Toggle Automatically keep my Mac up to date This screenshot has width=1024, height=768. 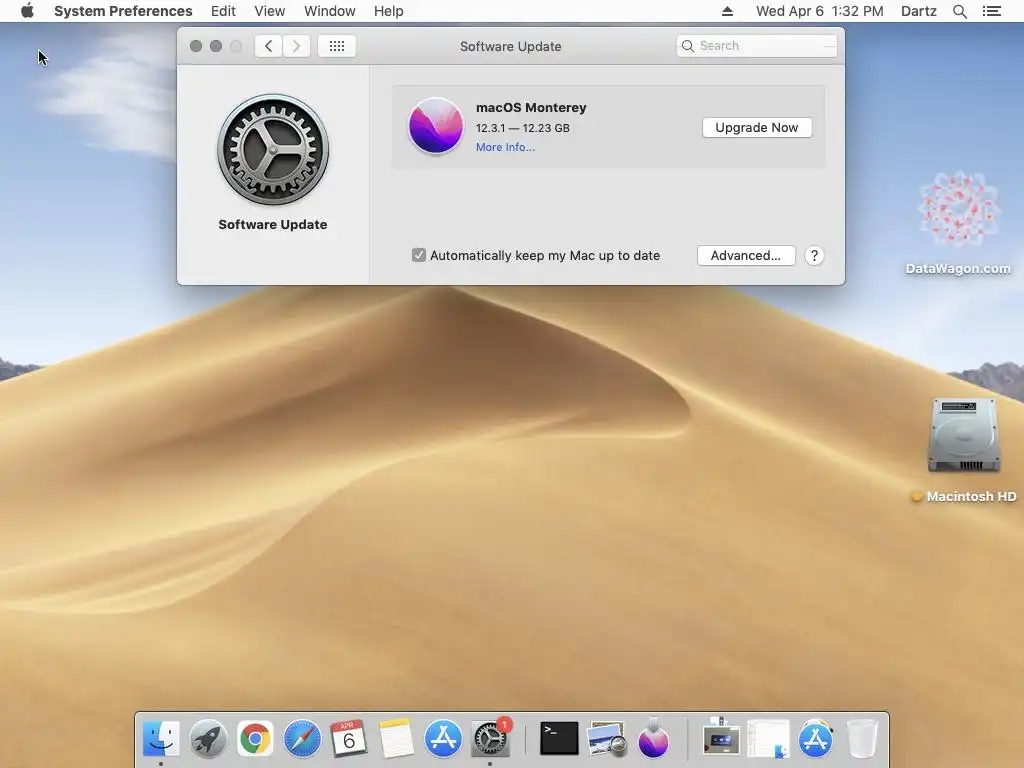coord(419,255)
